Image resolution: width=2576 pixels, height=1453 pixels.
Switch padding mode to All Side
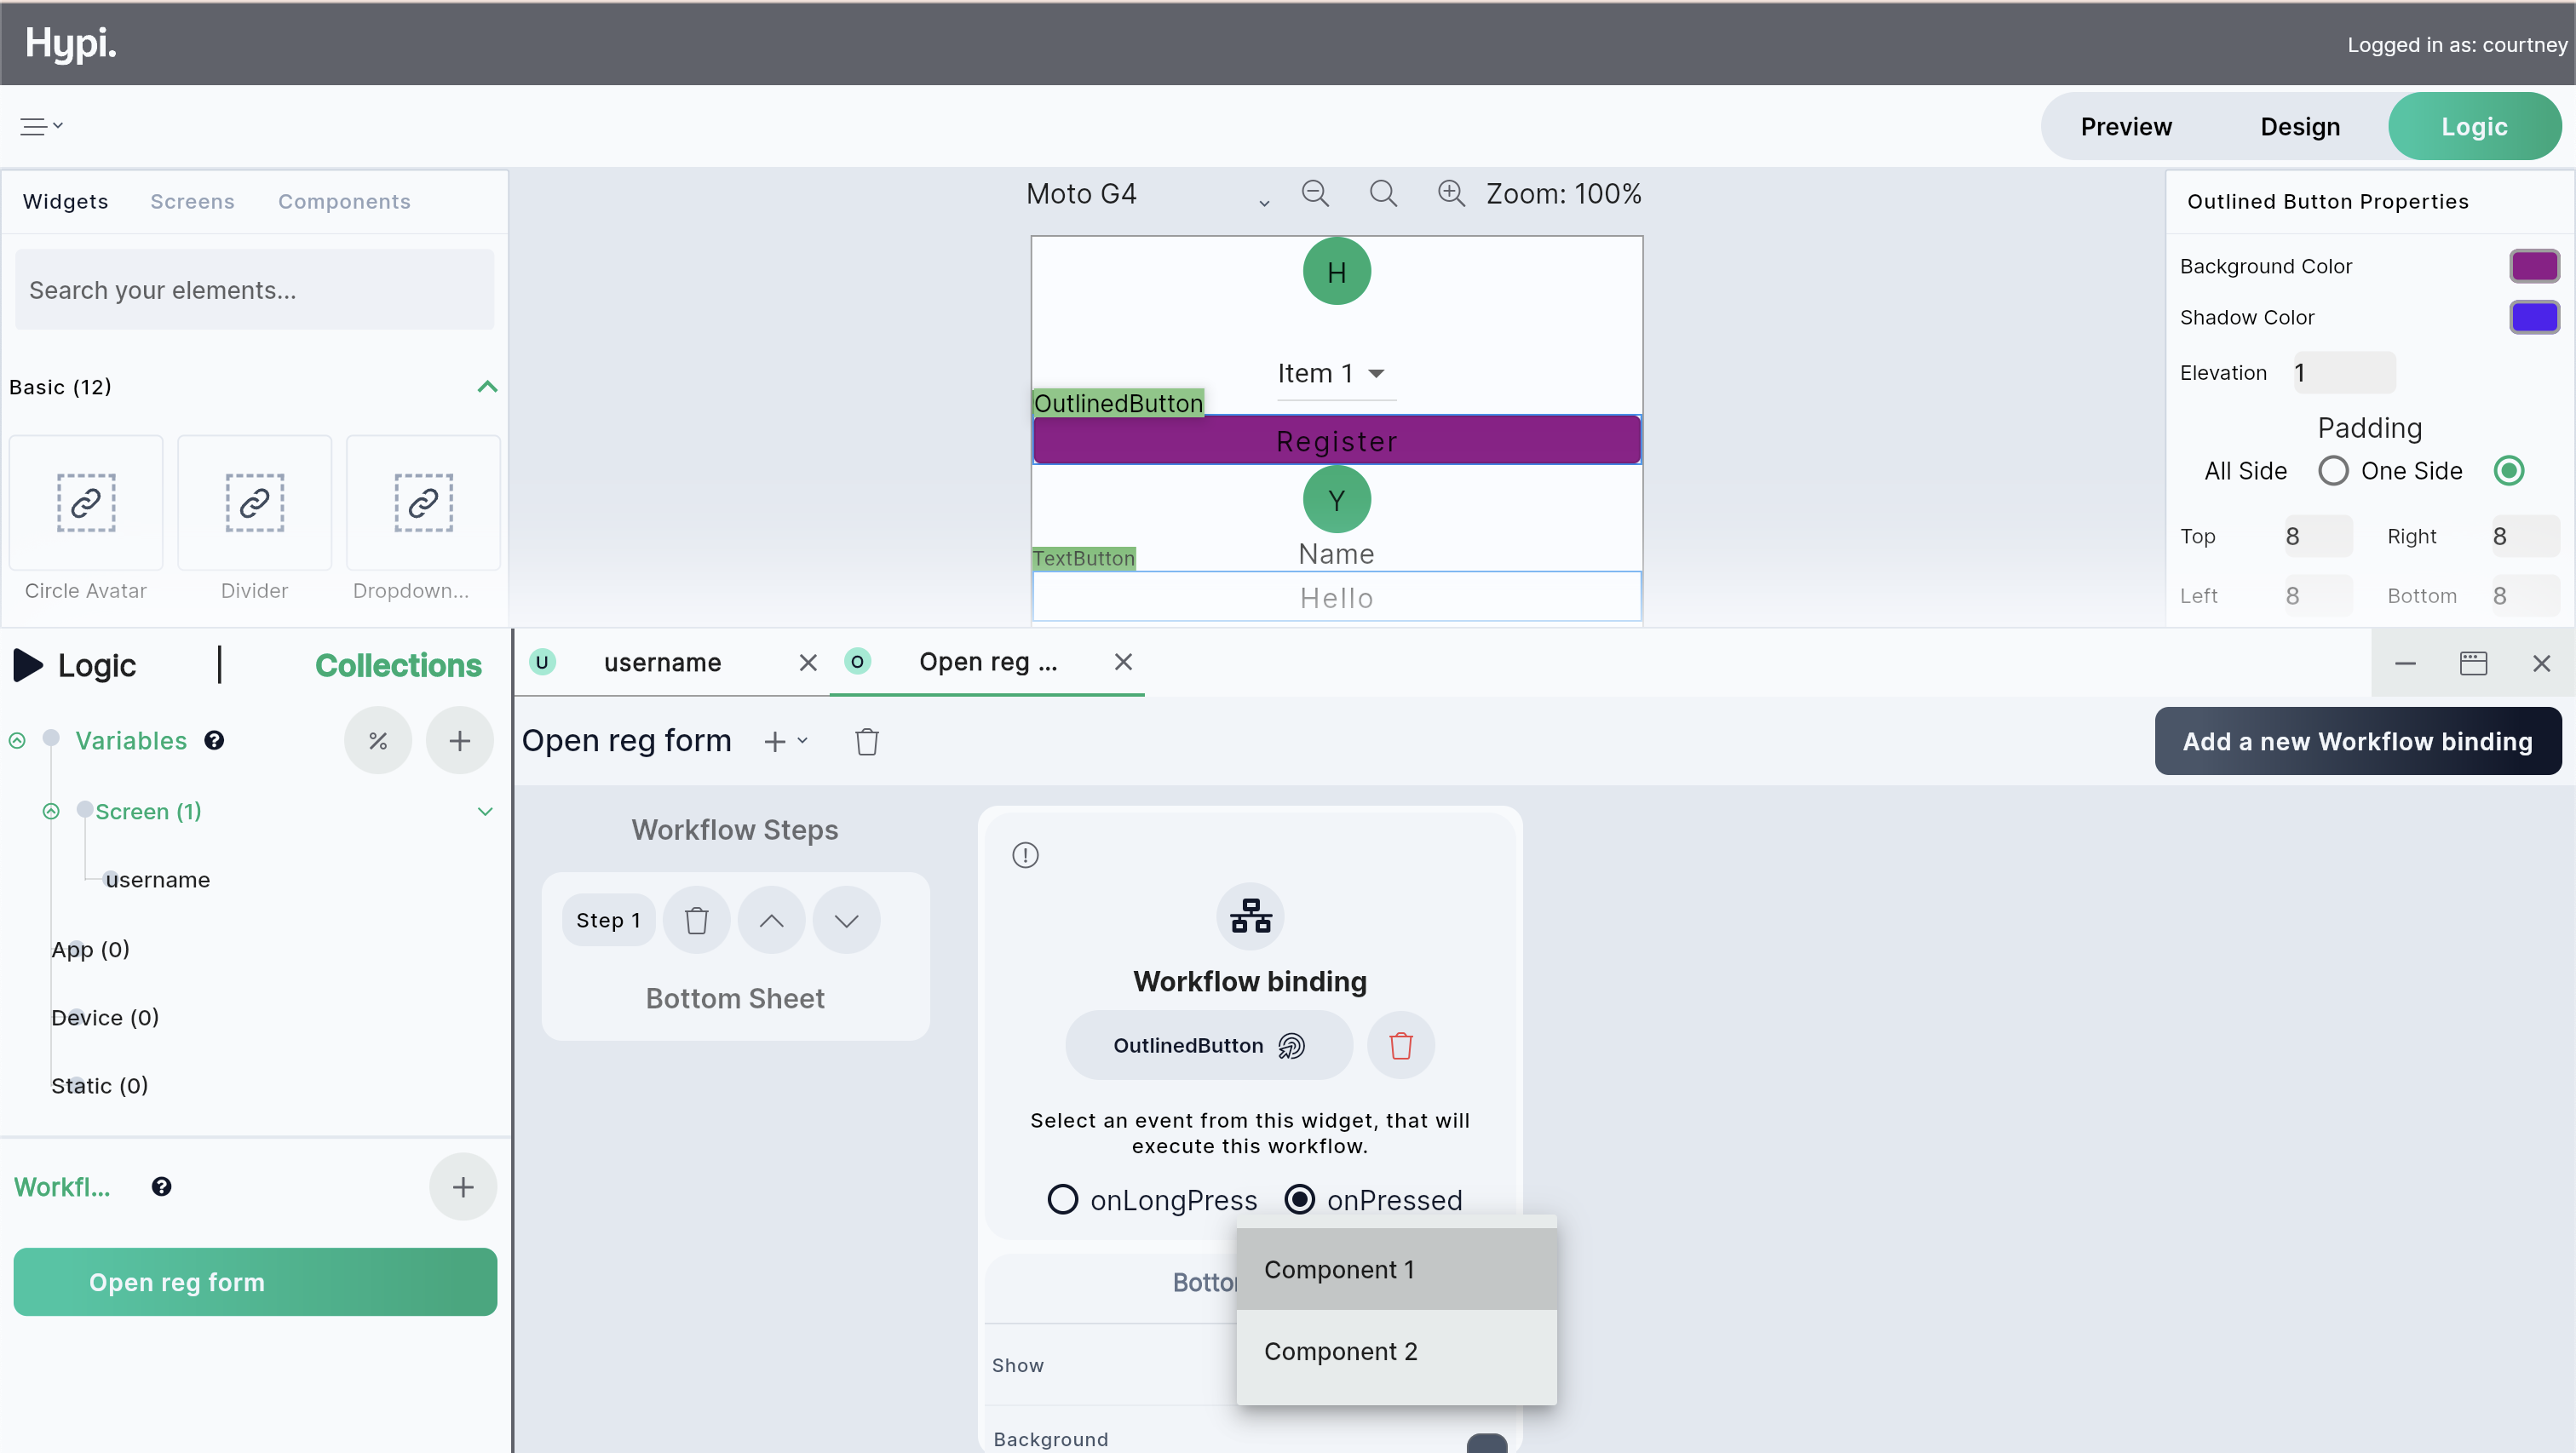click(x=2333, y=470)
